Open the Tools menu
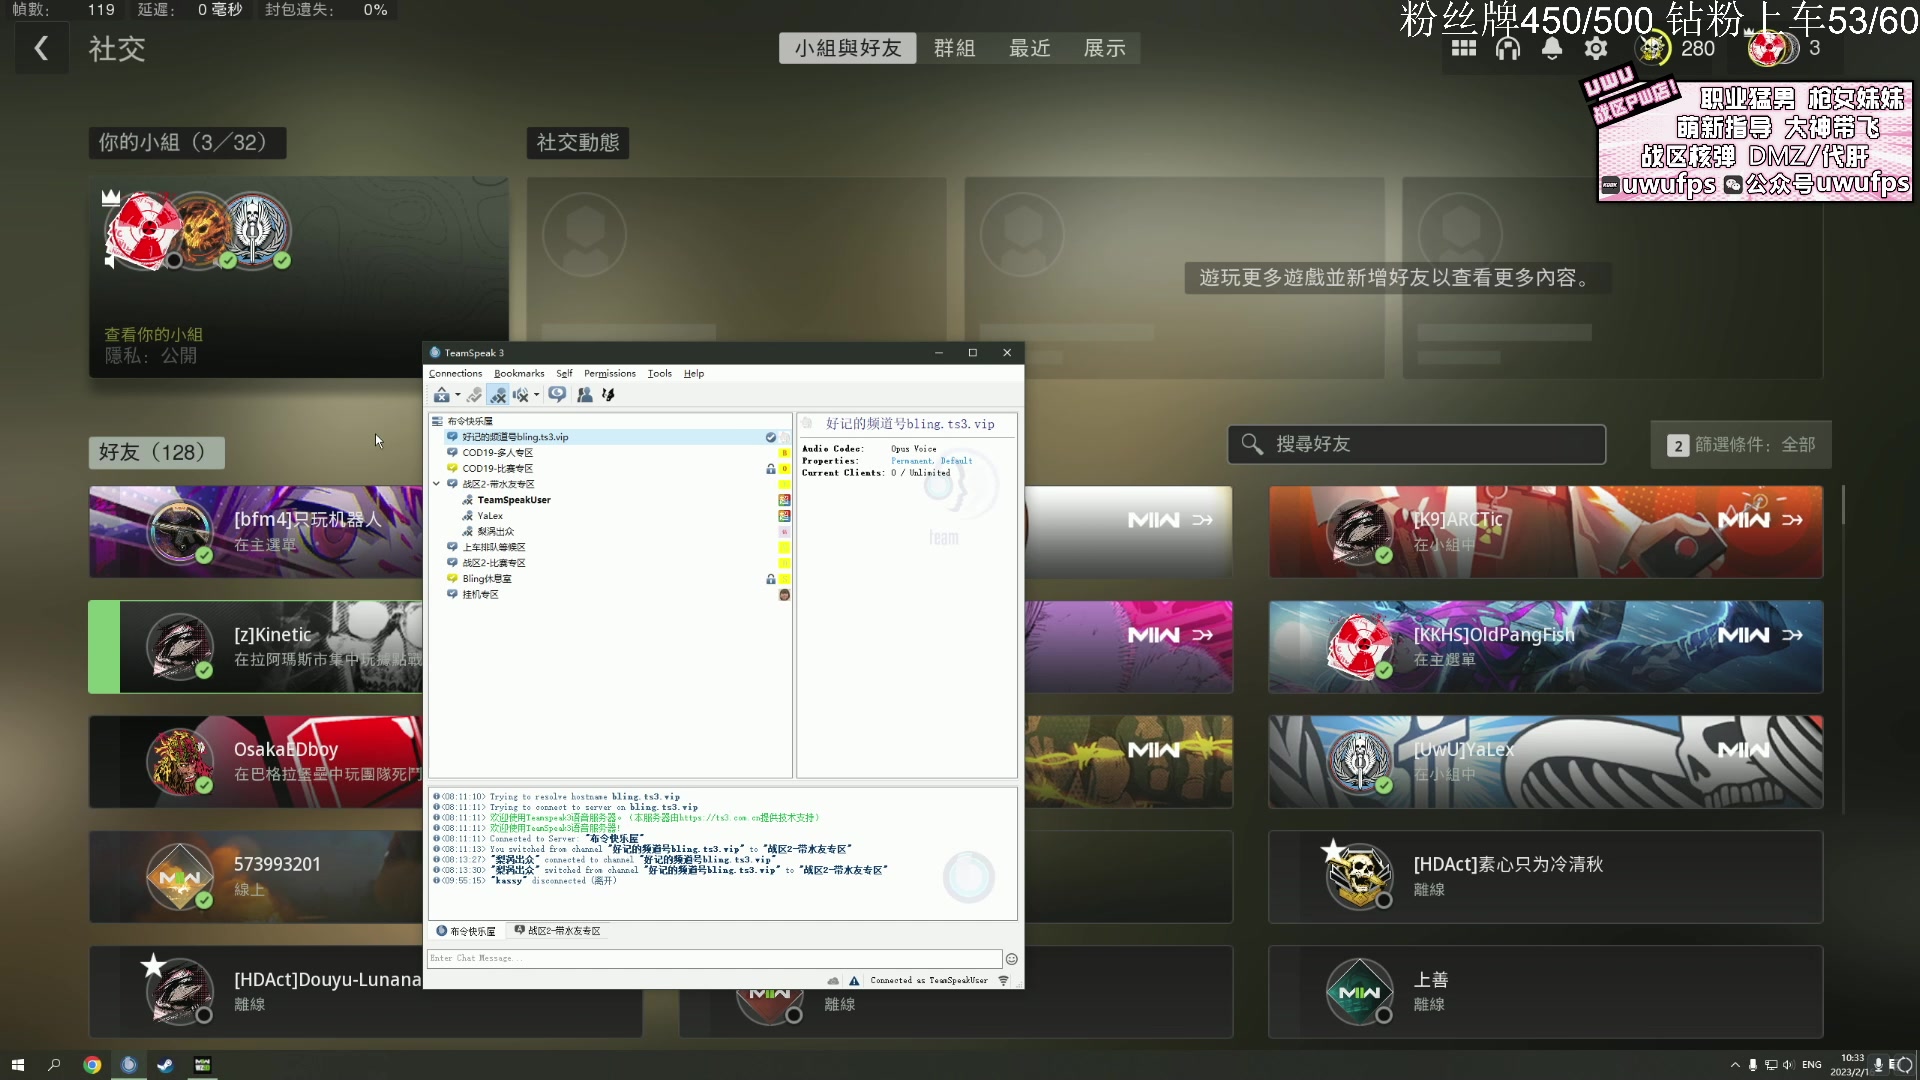The height and width of the screenshot is (1080, 1920). click(659, 373)
